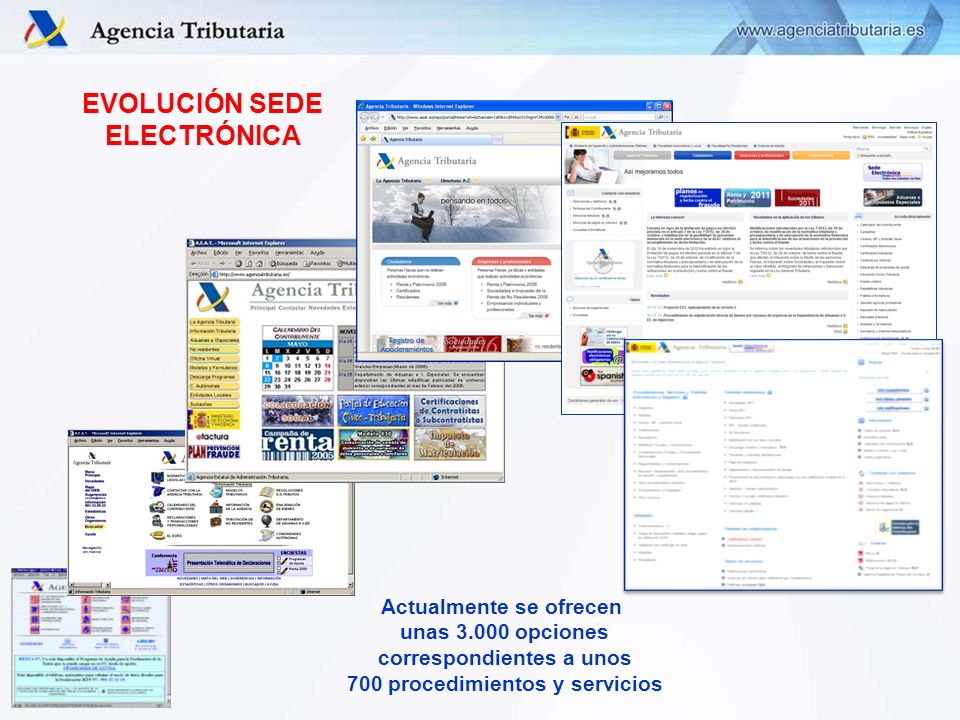Select highlighted day 22 in the May calendar
This screenshot has width=960, height=720.
pyautogui.click(x=268, y=380)
